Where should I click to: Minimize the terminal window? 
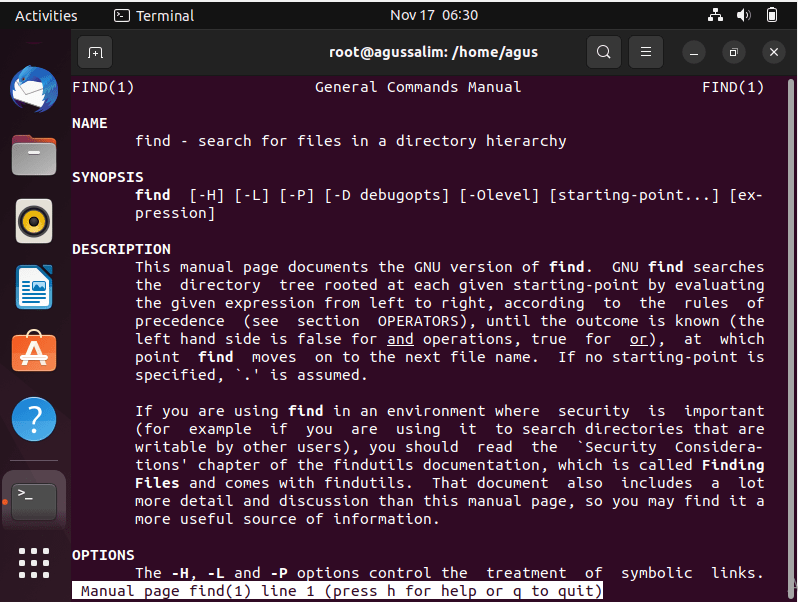694,52
